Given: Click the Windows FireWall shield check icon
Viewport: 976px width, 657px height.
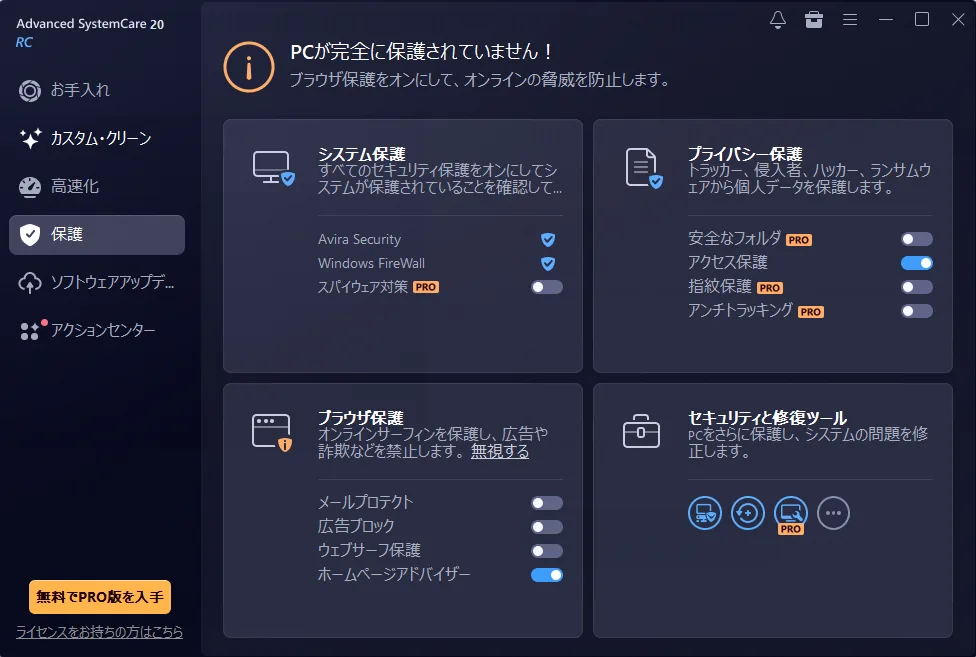Looking at the screenshot, I should [x=548, y=264].
